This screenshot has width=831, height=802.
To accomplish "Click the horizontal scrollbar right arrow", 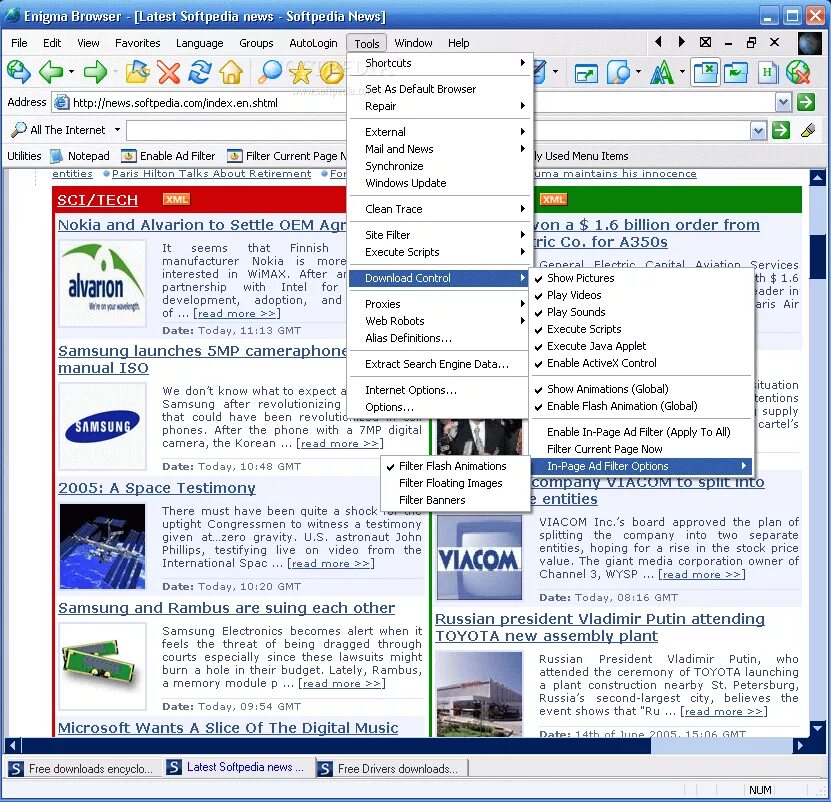I will click(x=800, y=745).
